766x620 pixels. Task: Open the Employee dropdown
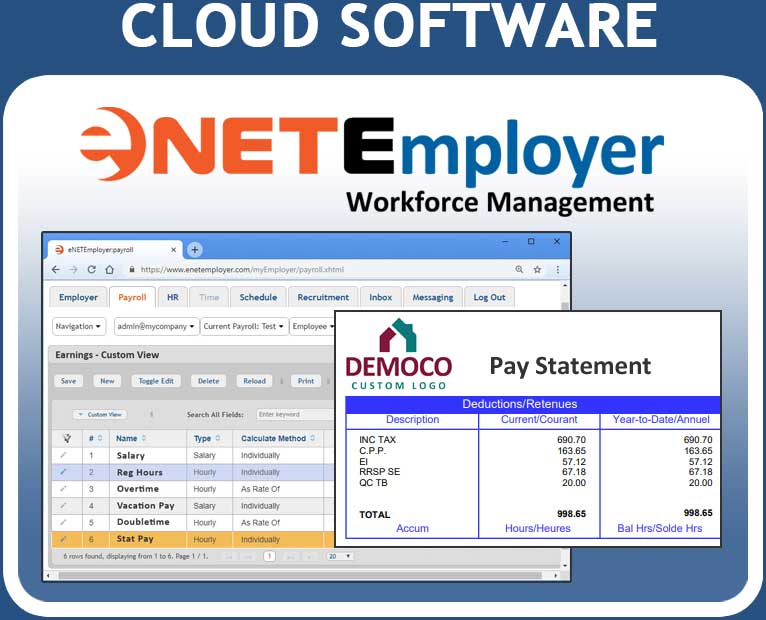[x=313, y=326]
